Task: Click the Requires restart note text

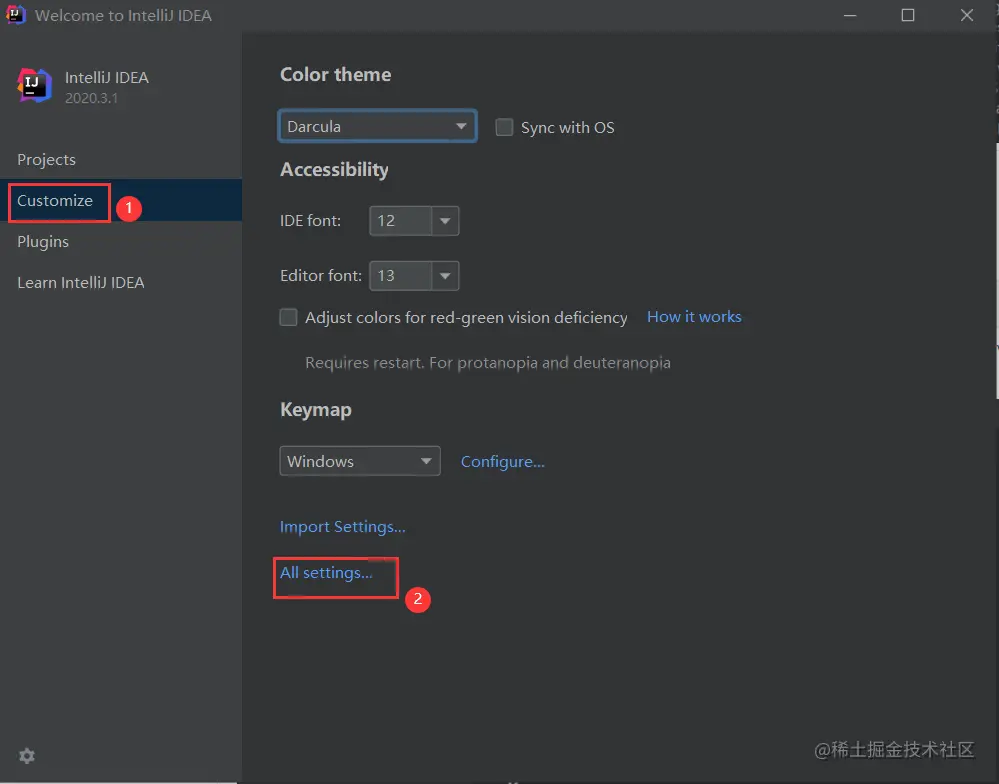Action: point(487,362)
